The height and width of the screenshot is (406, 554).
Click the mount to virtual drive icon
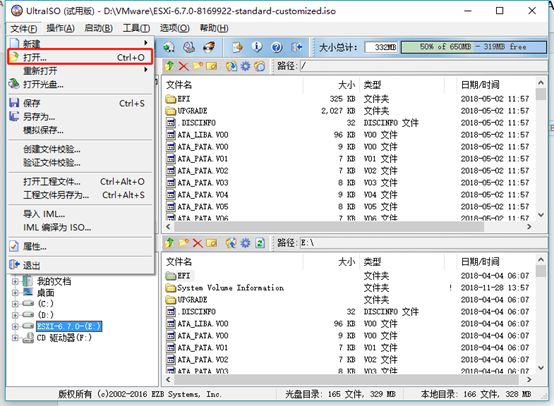click(189, 47)
